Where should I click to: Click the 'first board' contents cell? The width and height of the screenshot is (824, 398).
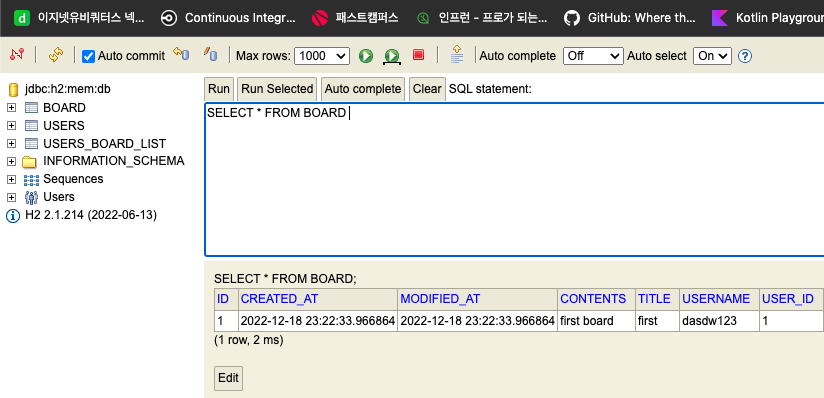coord(596,321)
